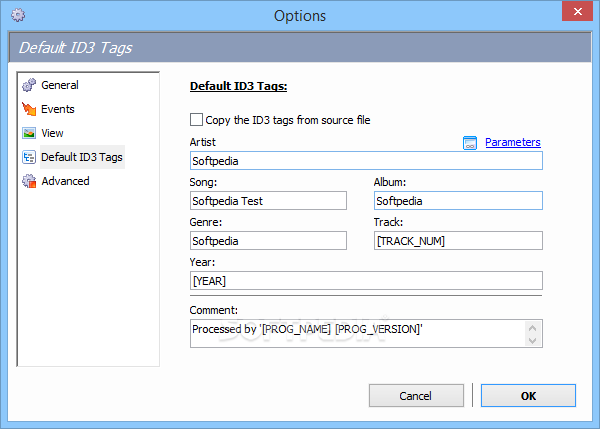This screenshot has width=600, height=429.
Task: Focus the Genre text field
Action: pos(268,241)
